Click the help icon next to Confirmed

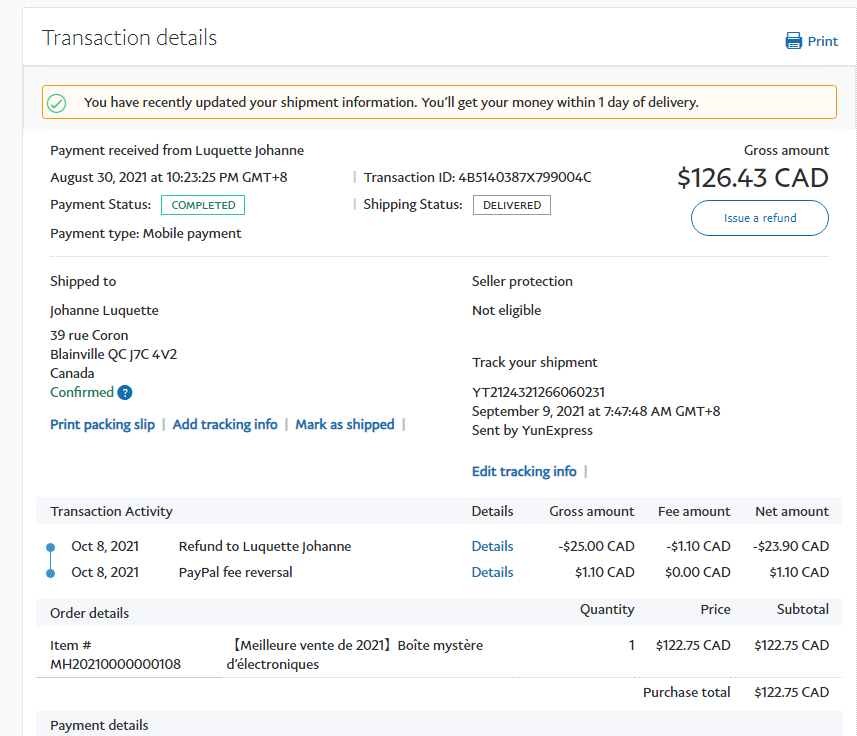pyautogui.click(x=124, y=393)
